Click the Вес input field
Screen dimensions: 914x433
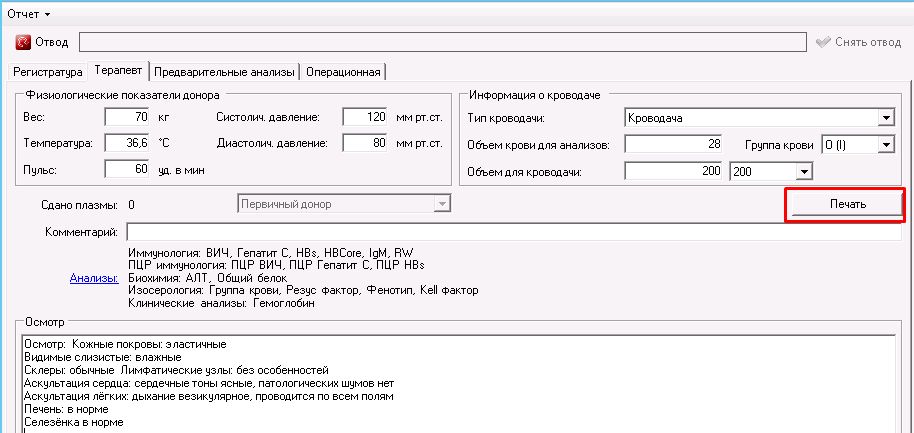(126, 117)
